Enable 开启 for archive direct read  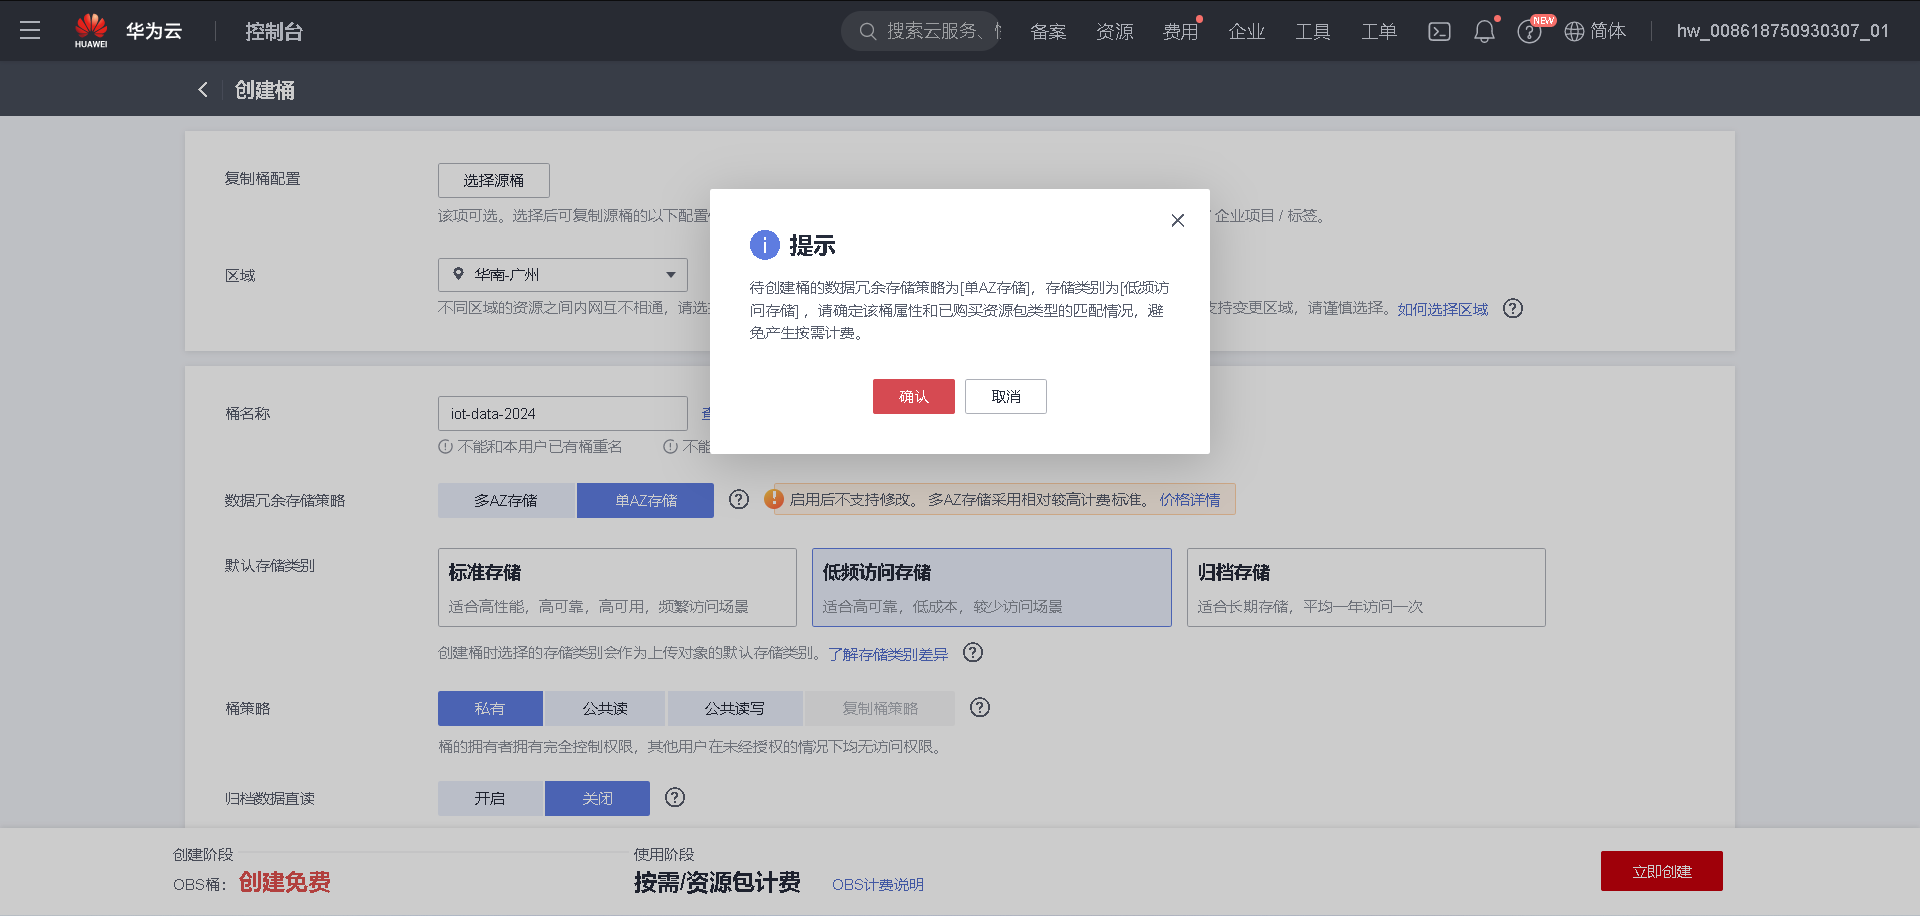tap(490, 798)
